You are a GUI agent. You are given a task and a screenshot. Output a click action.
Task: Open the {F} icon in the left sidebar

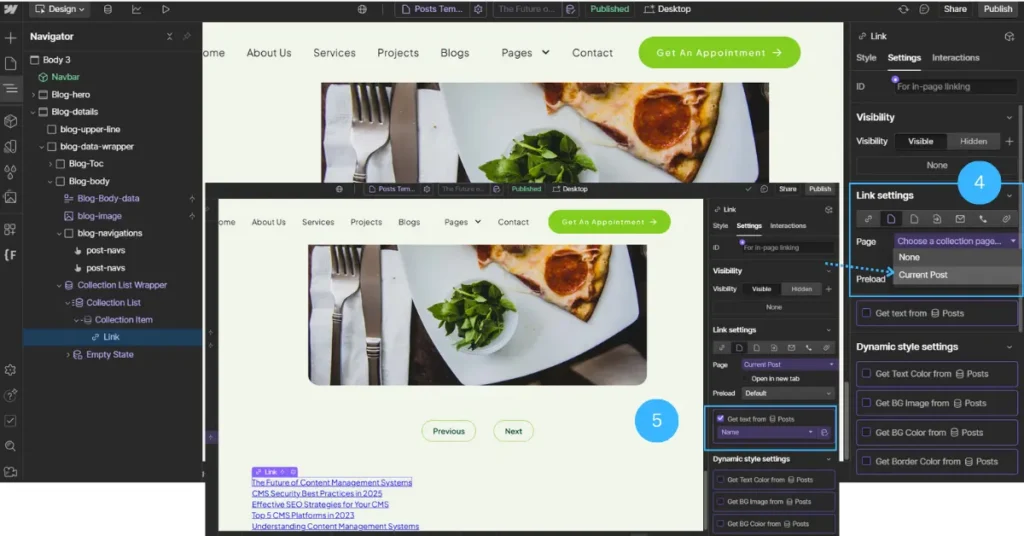click(x=10, y=255)
